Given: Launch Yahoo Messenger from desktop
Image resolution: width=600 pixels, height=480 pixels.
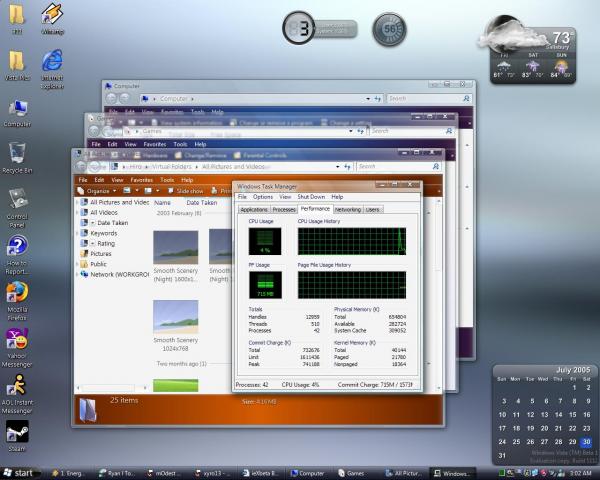Looking at the screenshot, I should pos(17,340).
